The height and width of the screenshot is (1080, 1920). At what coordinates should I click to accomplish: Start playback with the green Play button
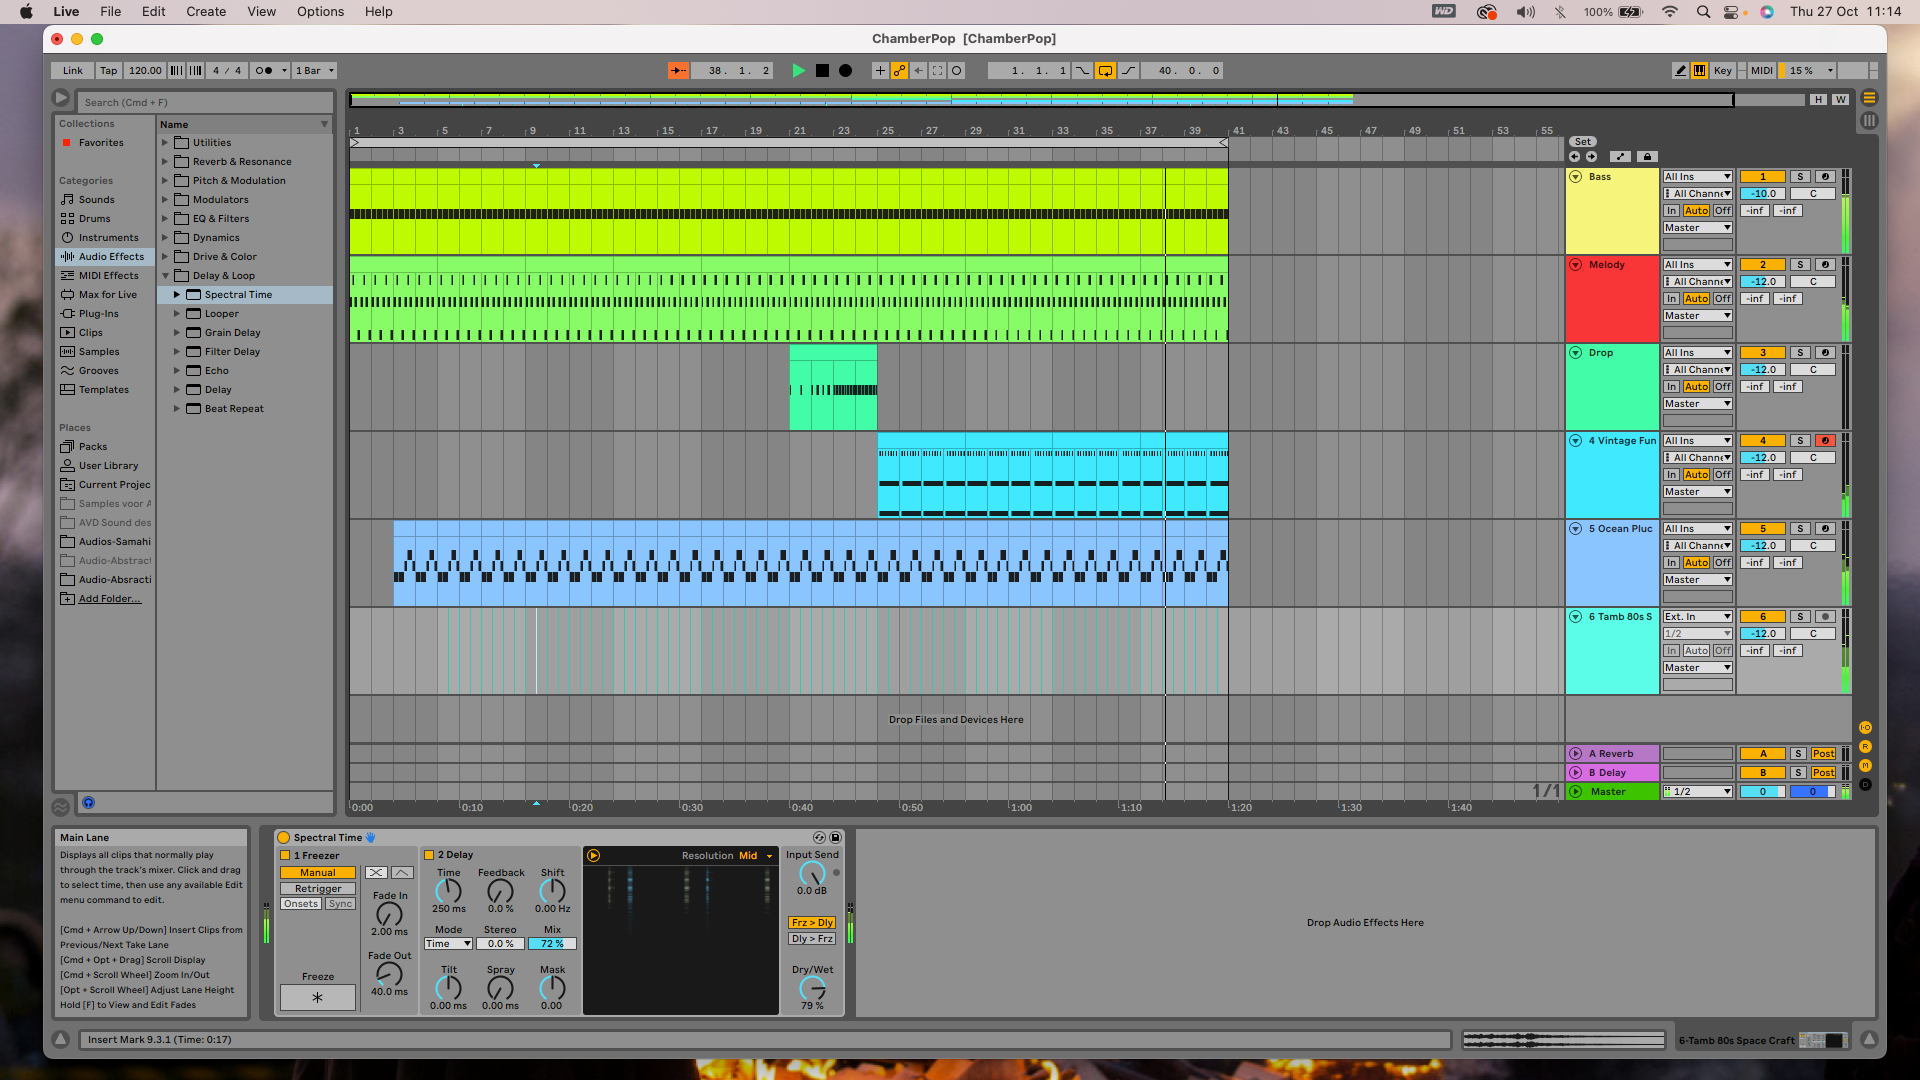798,71
